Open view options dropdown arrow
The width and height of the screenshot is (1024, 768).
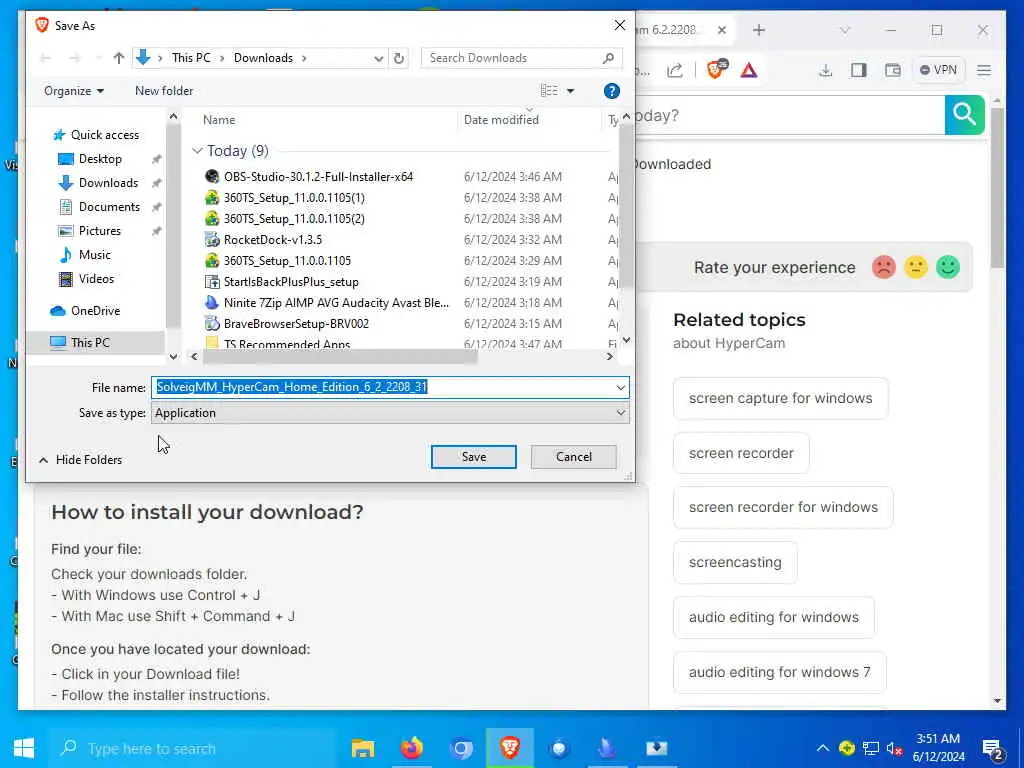[x=570, y=91]
